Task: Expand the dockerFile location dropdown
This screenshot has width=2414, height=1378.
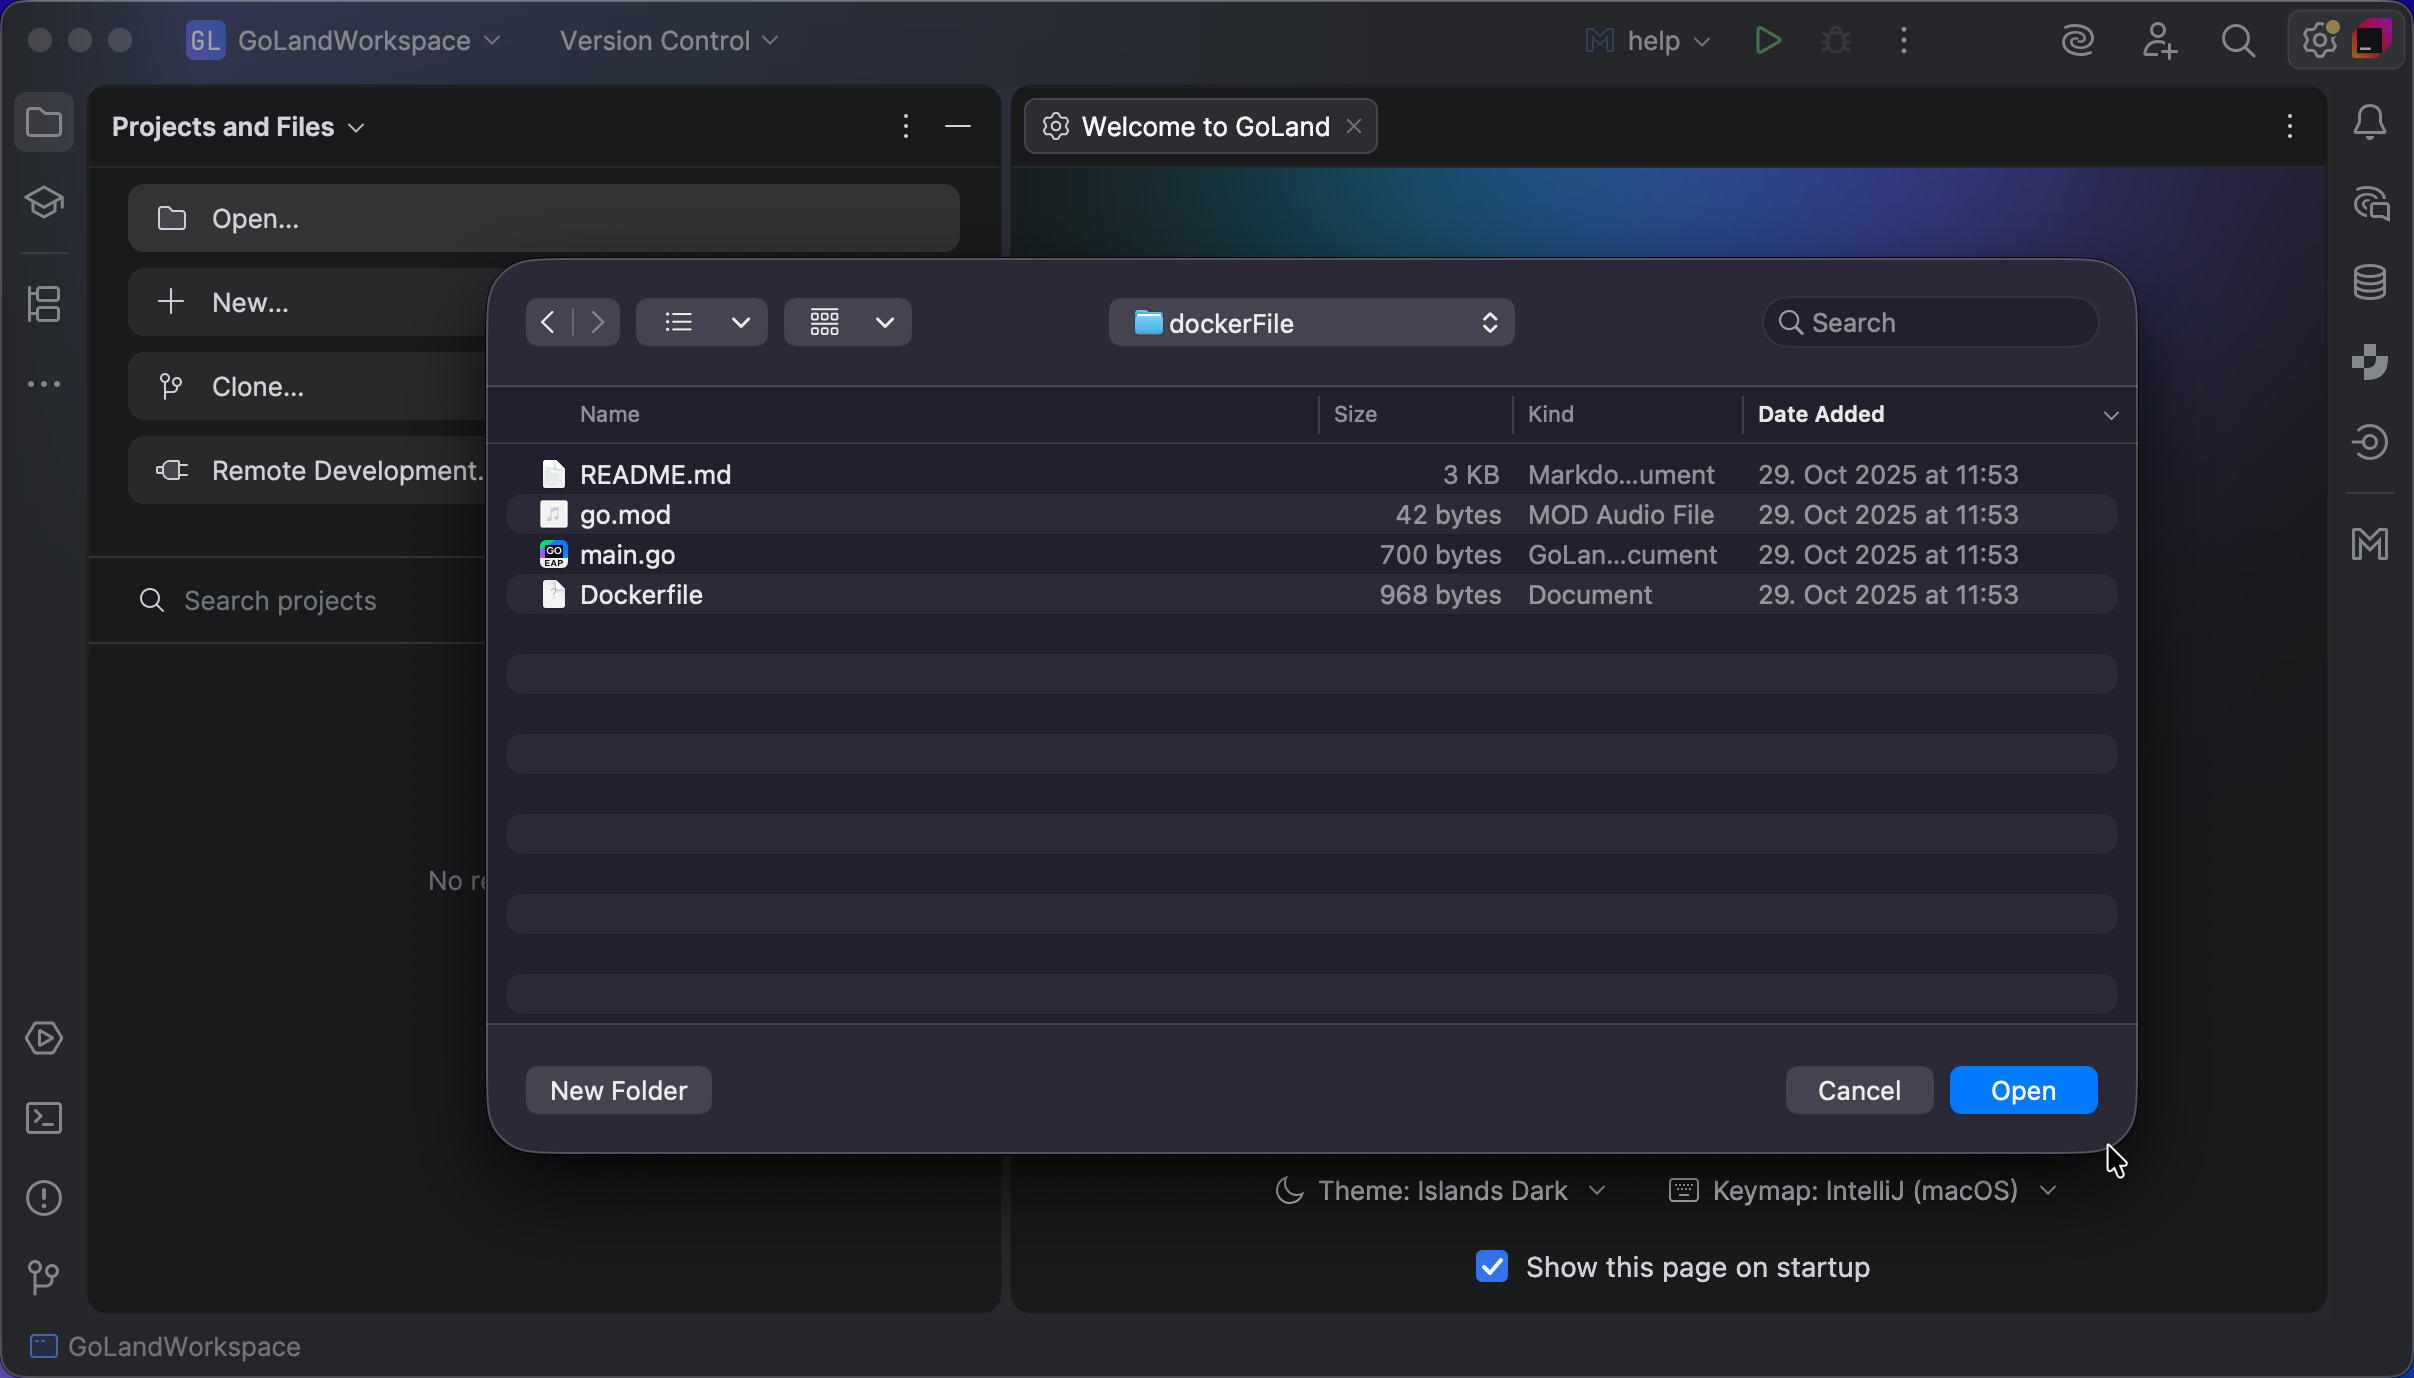Action: pos(1311,323)
